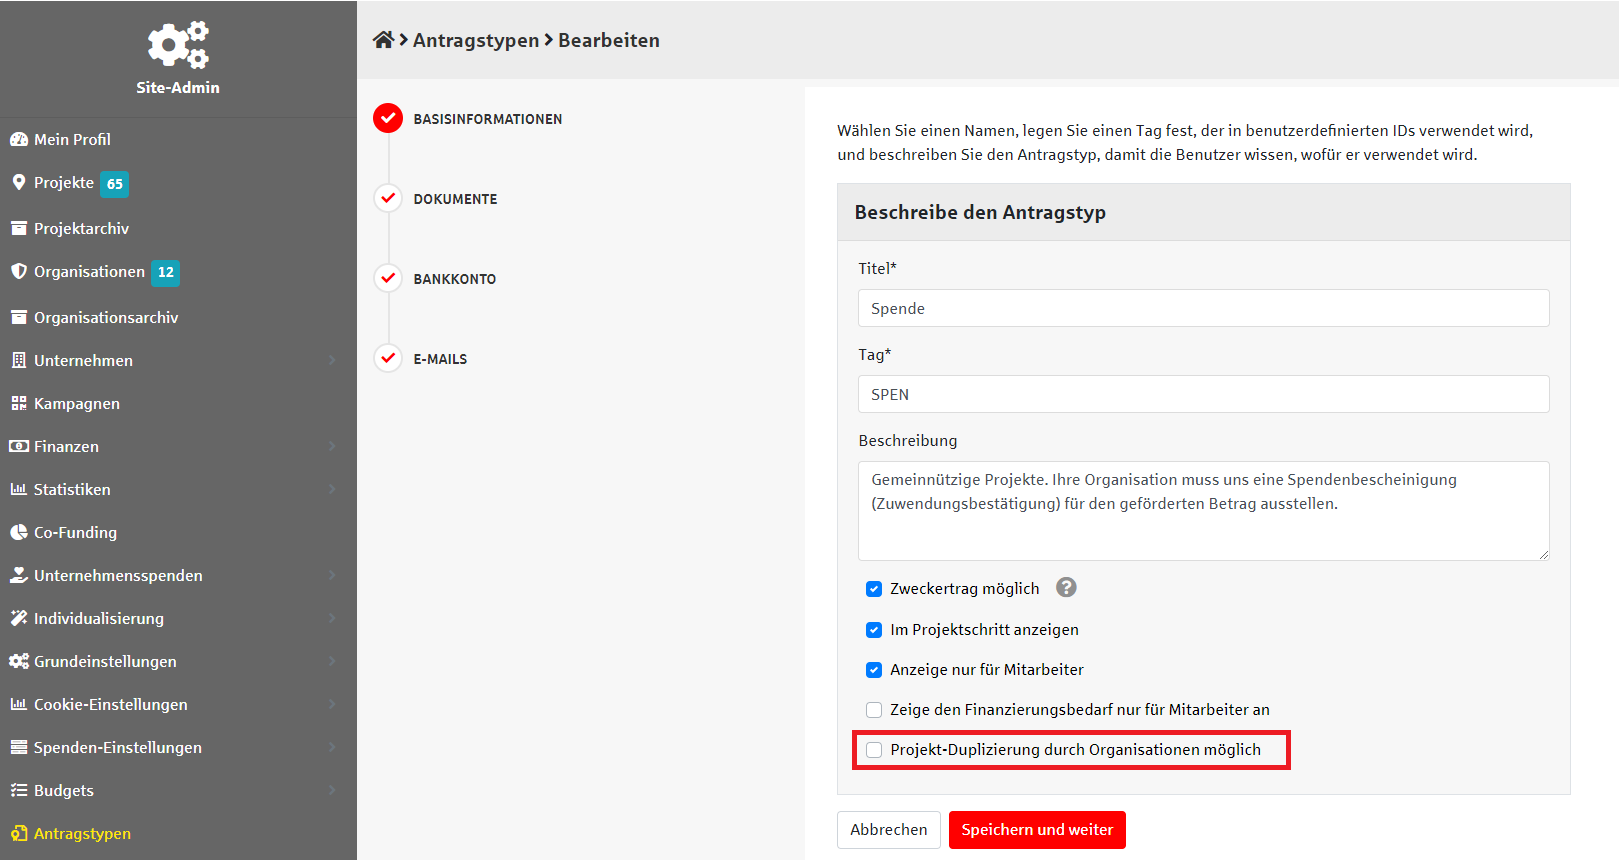Click the Co-Funding pie chart icon
The width and height of the screenshot is (1619, 860).
pyautogui.click(x=19, y=532)
